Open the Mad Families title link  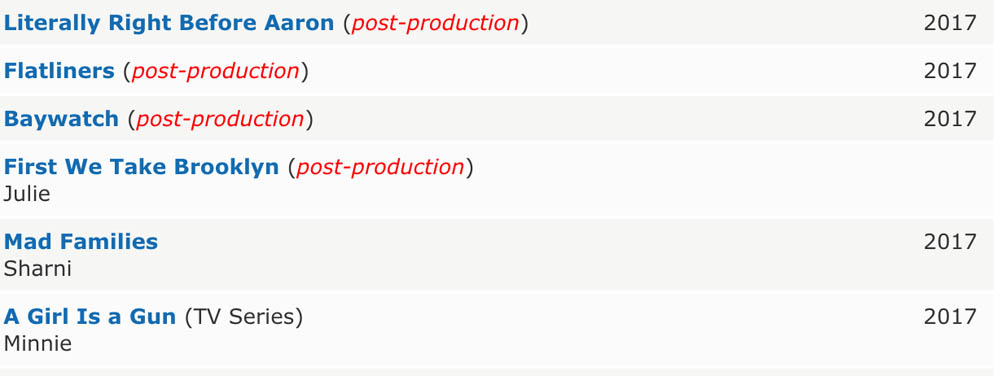[x=81, y=242]
